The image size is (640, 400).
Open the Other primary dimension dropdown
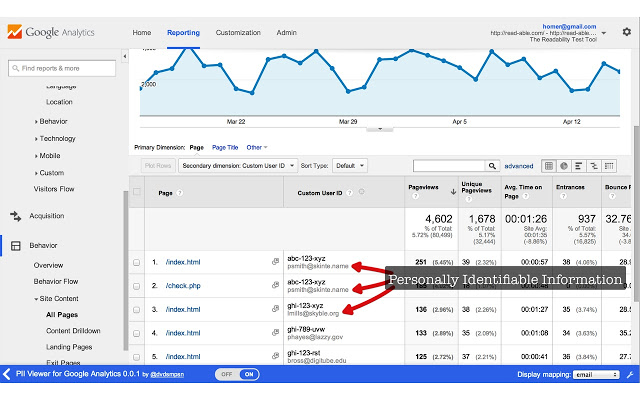(257, 147)
